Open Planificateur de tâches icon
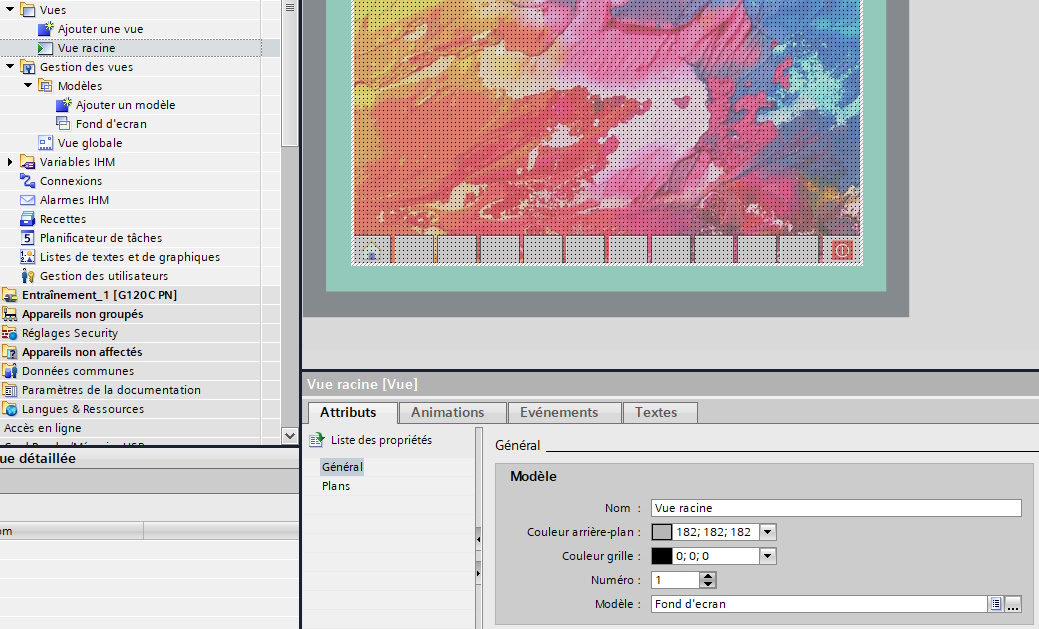1039x629 pixels. click(28, 238)
